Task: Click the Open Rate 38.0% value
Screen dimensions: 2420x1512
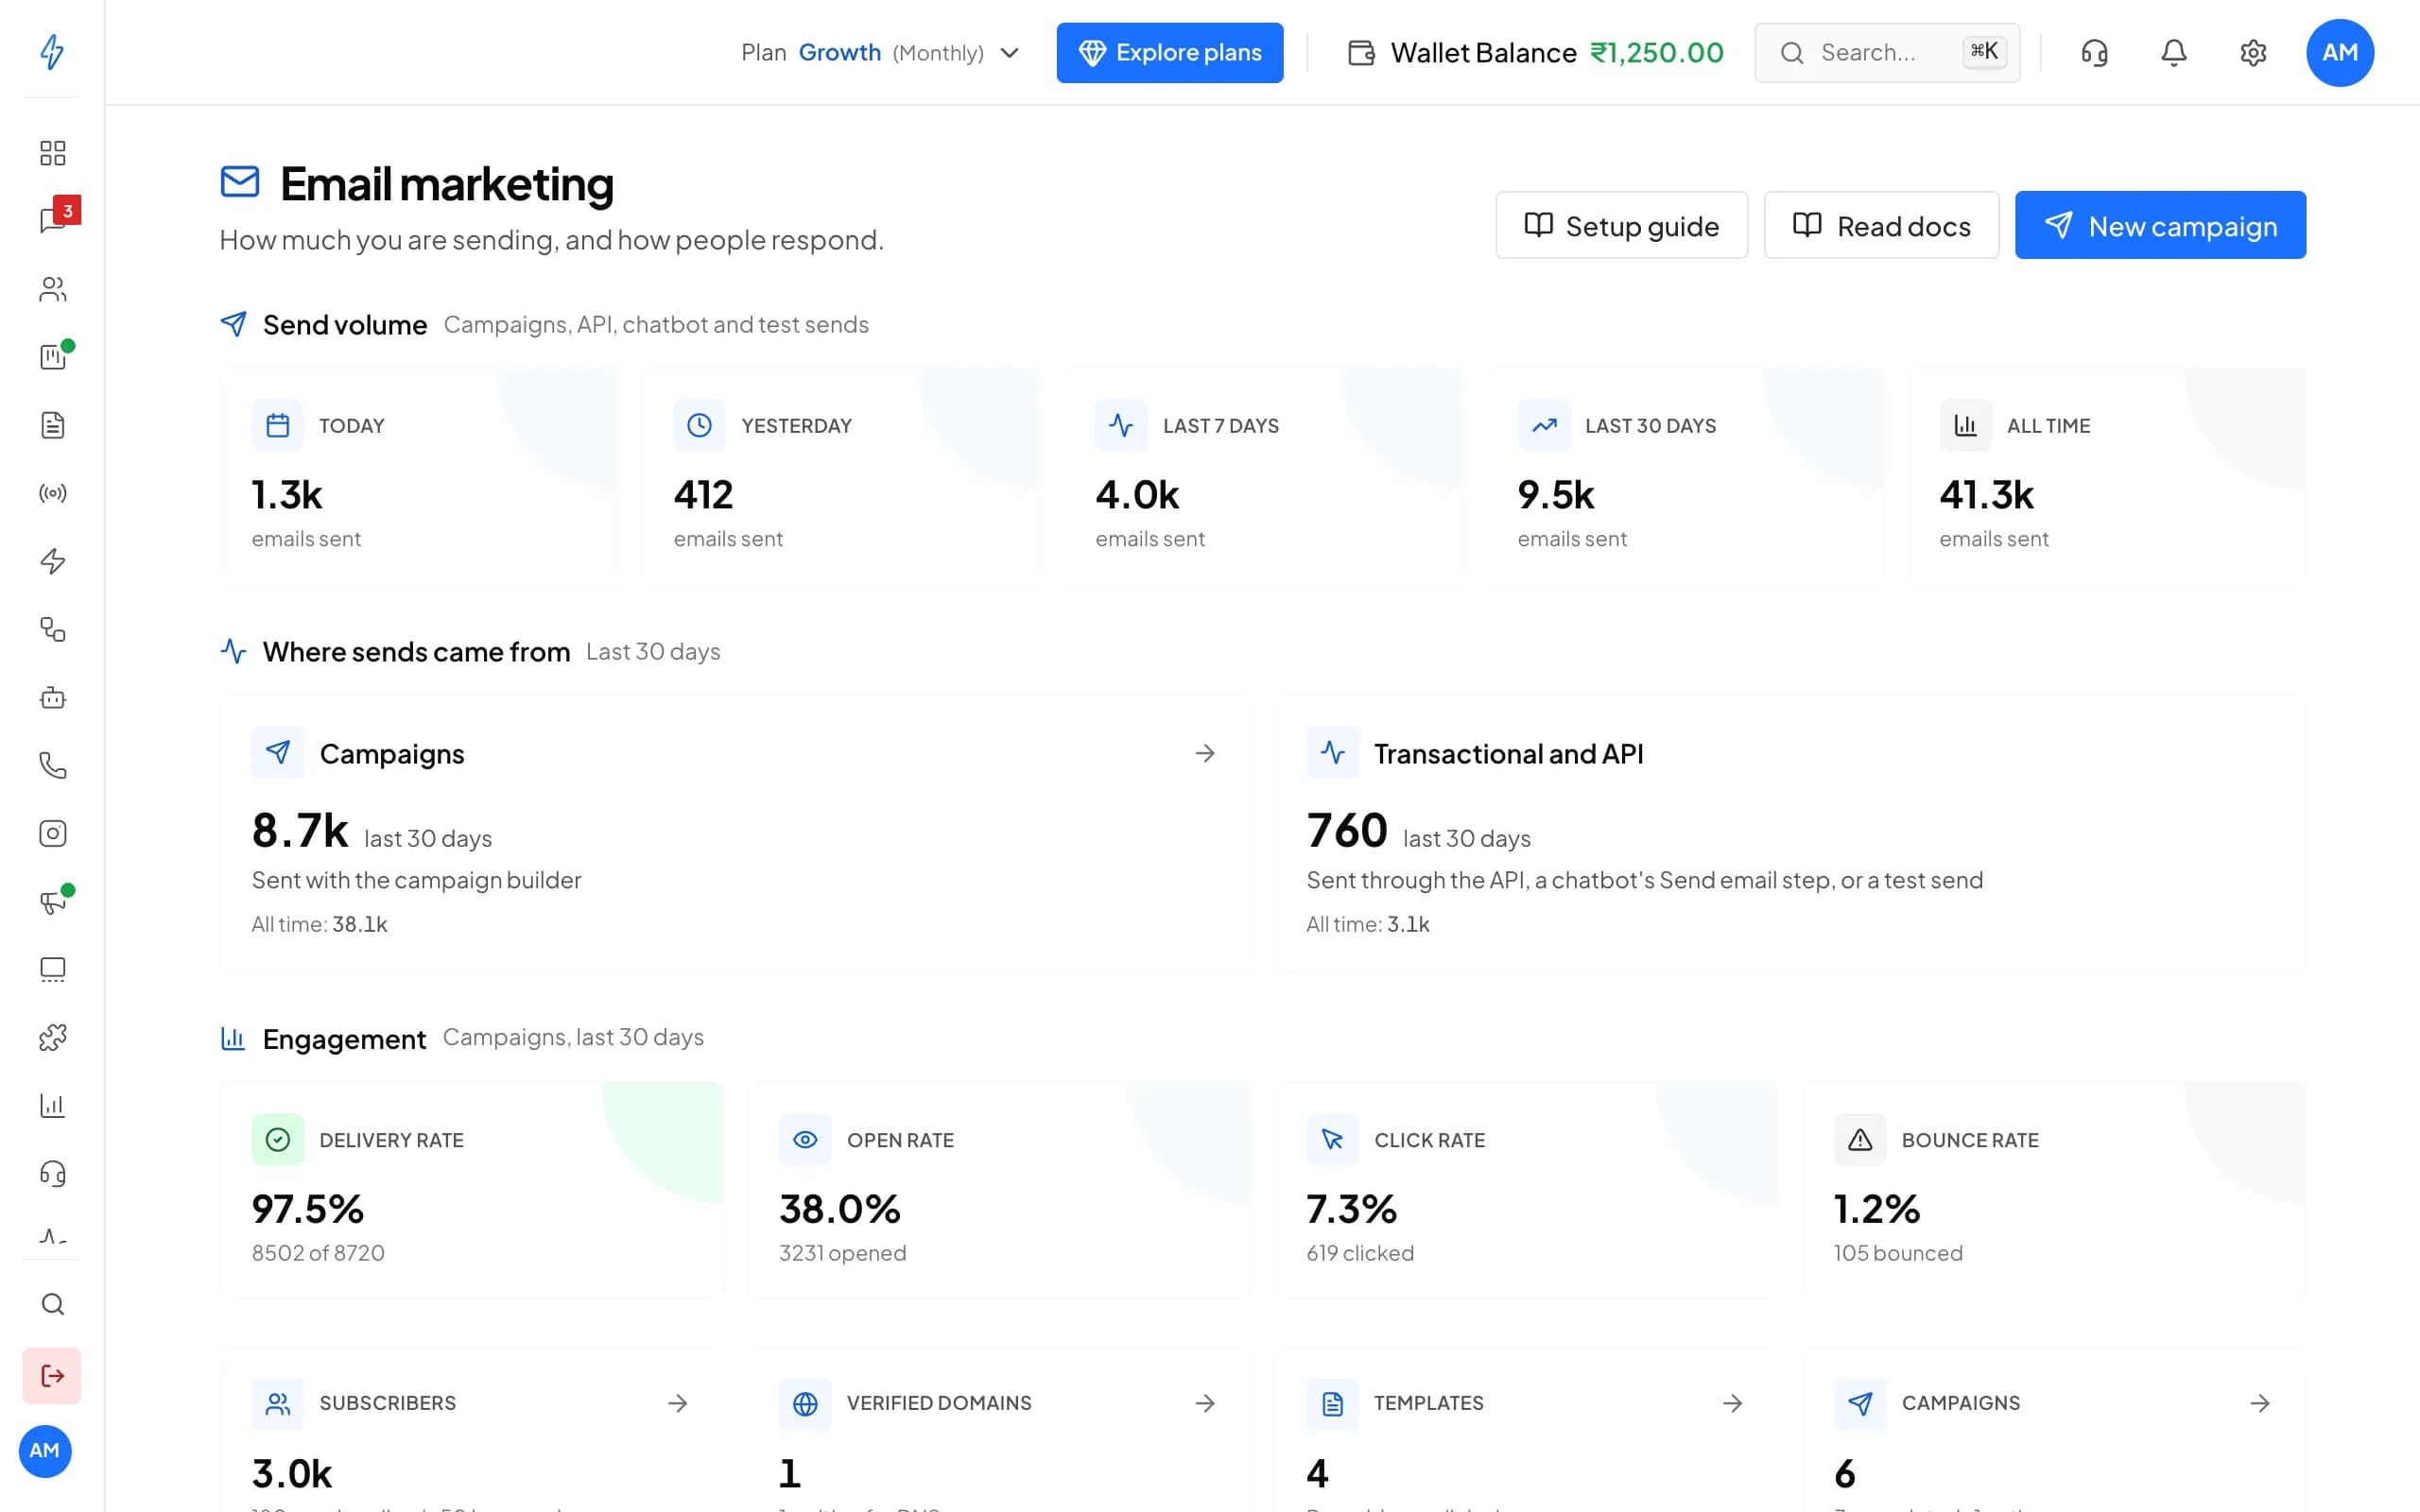Action: pyautogui.click(x=839, y=1209)
